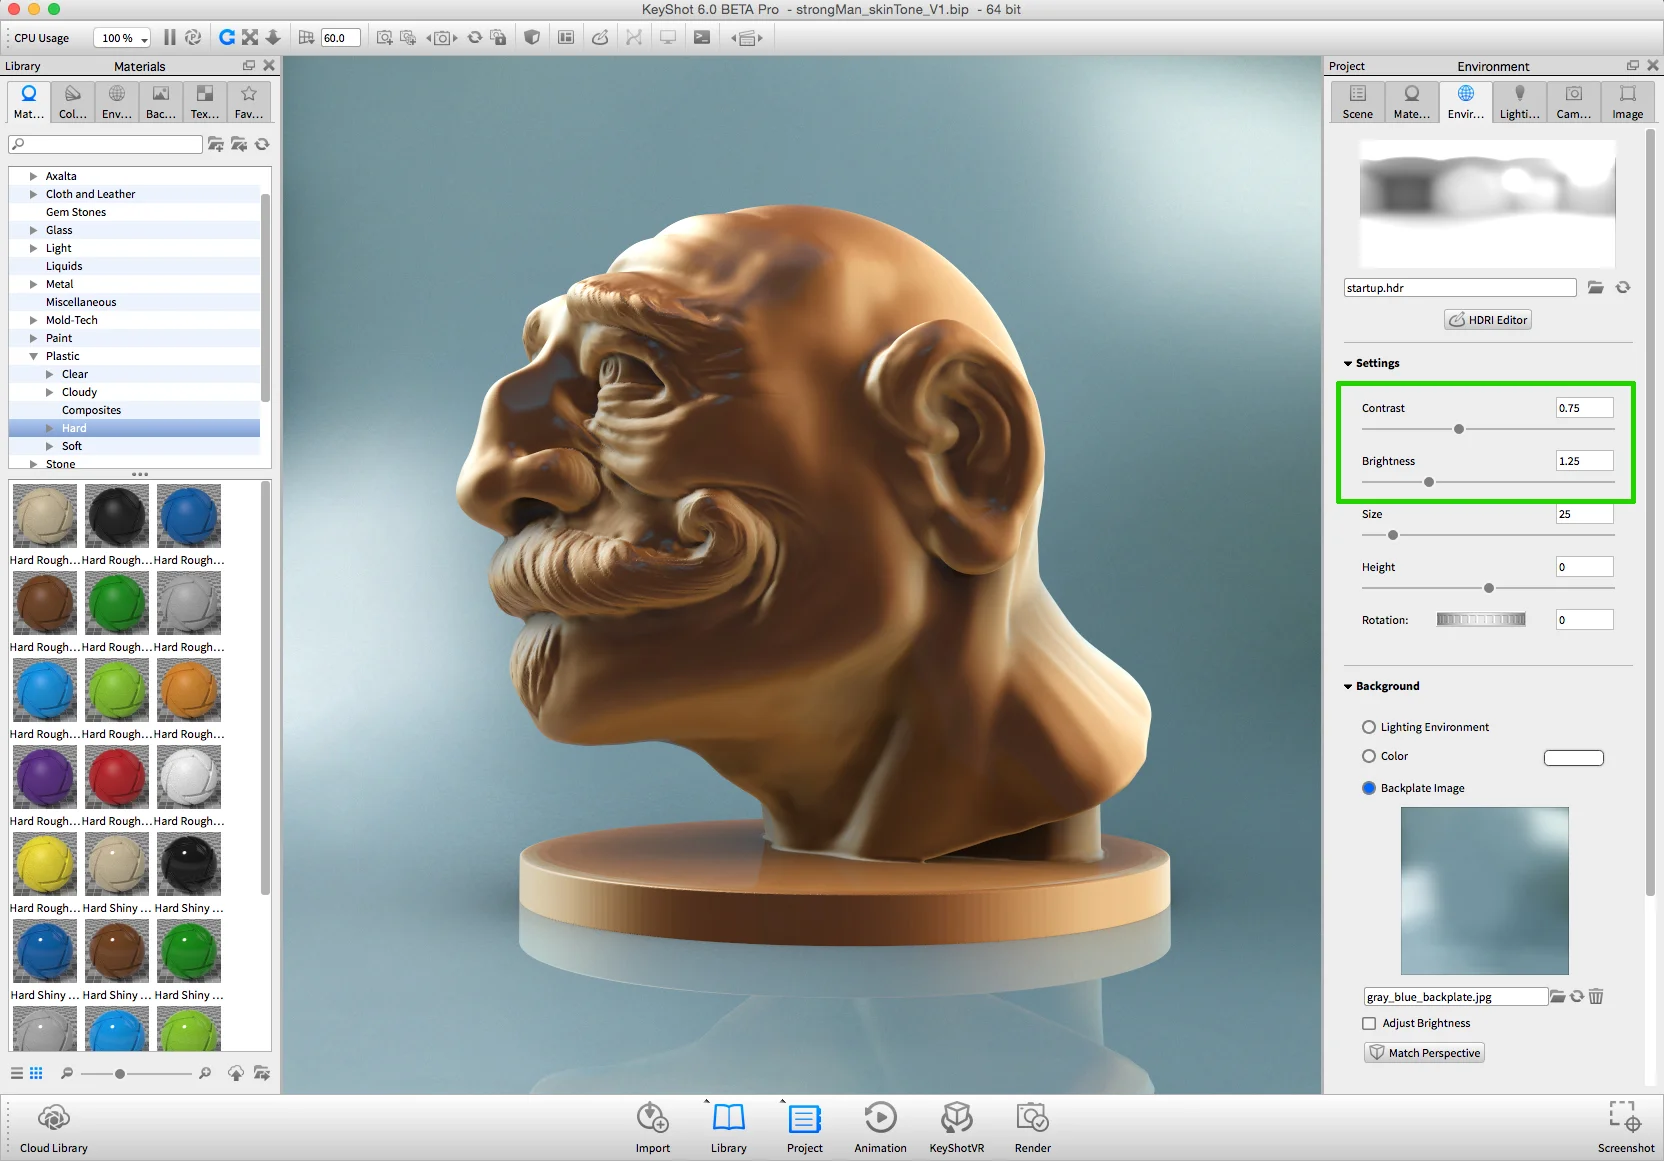This screenshot has width=1664, height=1161.
Task: Select the Dolly camera tool
Action: coord(273,37)
